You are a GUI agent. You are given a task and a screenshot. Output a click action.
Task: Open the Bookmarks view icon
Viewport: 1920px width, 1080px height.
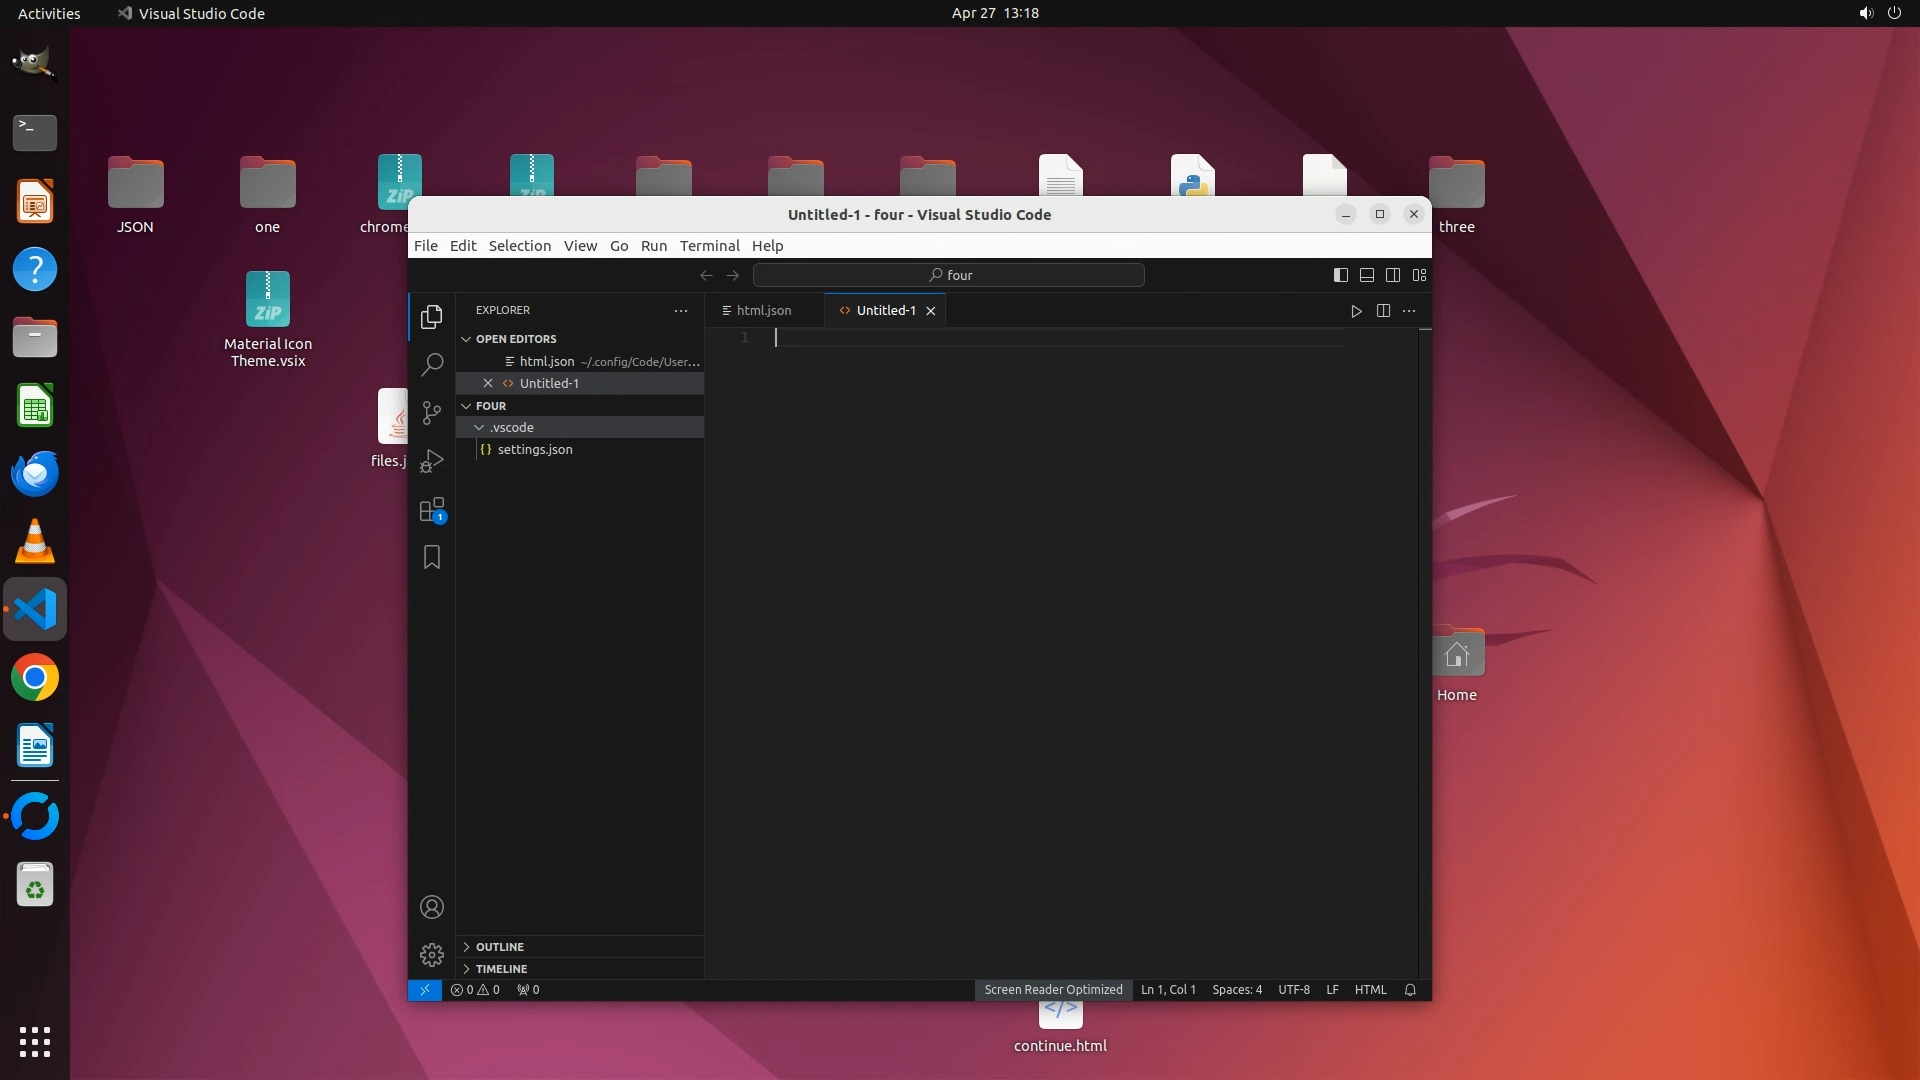tap(432, 557)
